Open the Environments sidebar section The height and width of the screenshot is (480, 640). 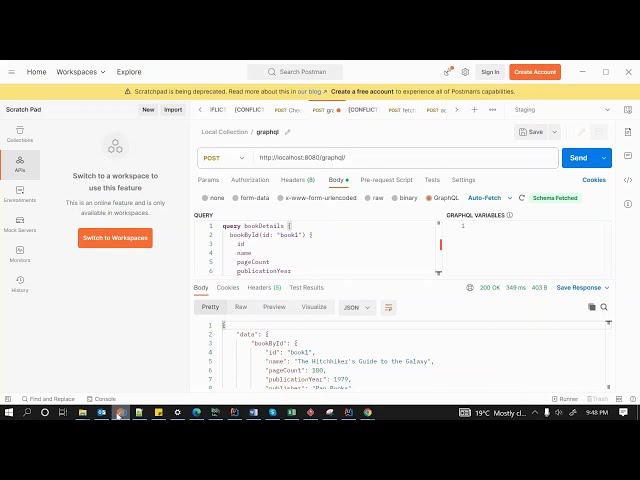(x=20, y=194)
